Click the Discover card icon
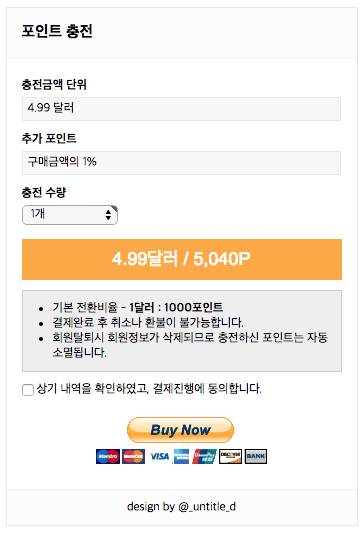The width and height of the screenshot is (364, 533). [x=230, y=456]
